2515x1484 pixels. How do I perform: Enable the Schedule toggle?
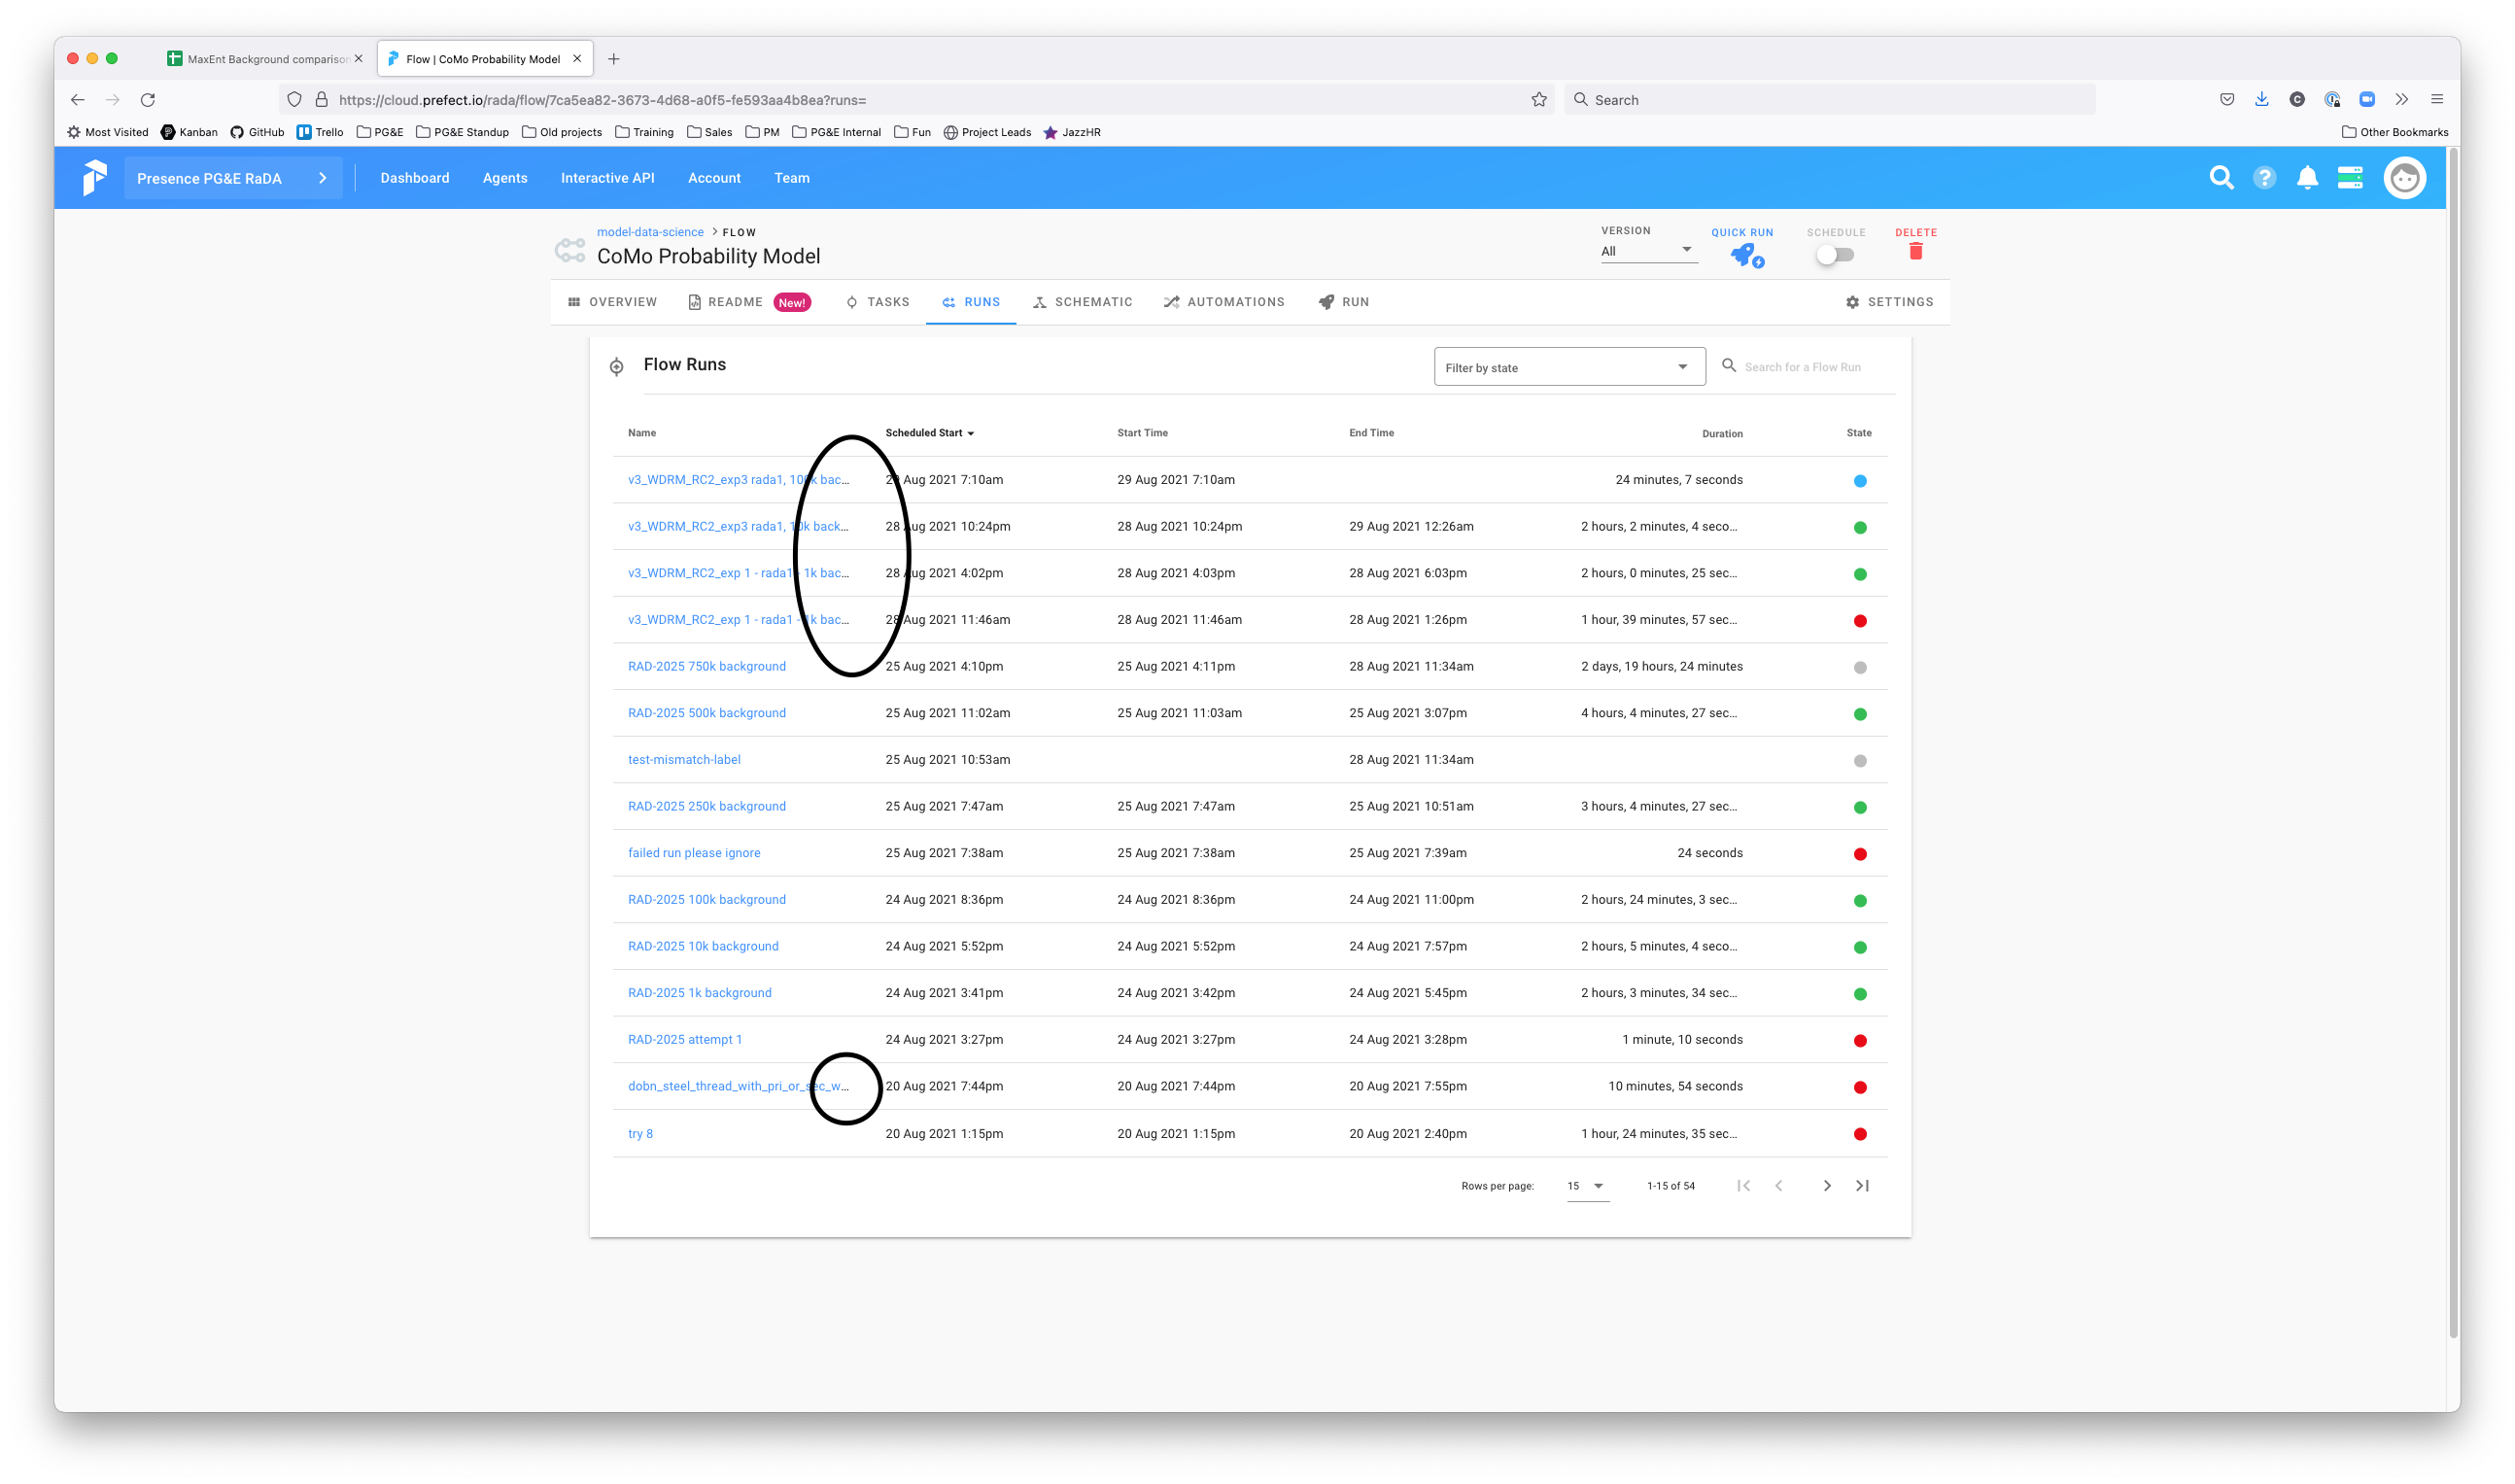click(x=1834, y=254)
